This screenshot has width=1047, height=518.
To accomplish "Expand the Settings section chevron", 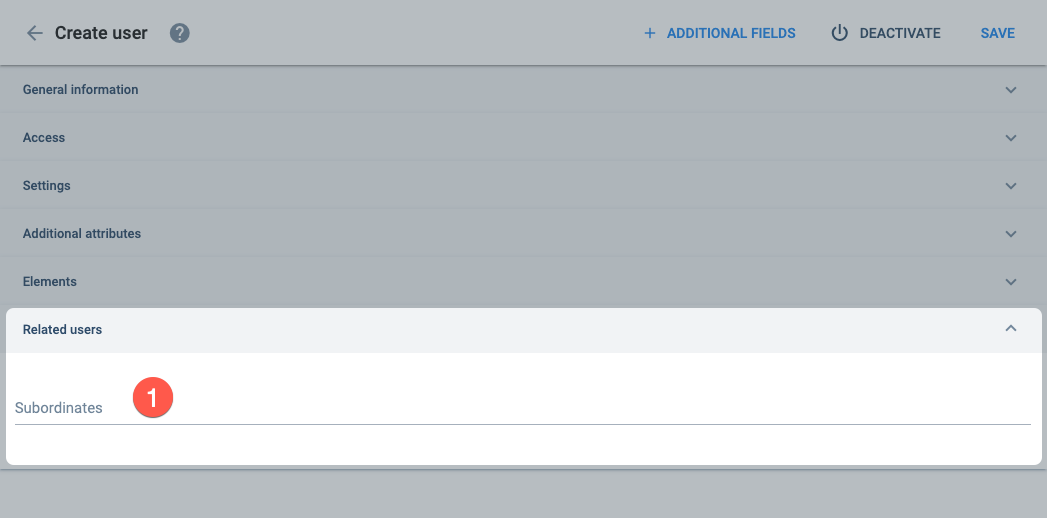I will point(1011,186).
